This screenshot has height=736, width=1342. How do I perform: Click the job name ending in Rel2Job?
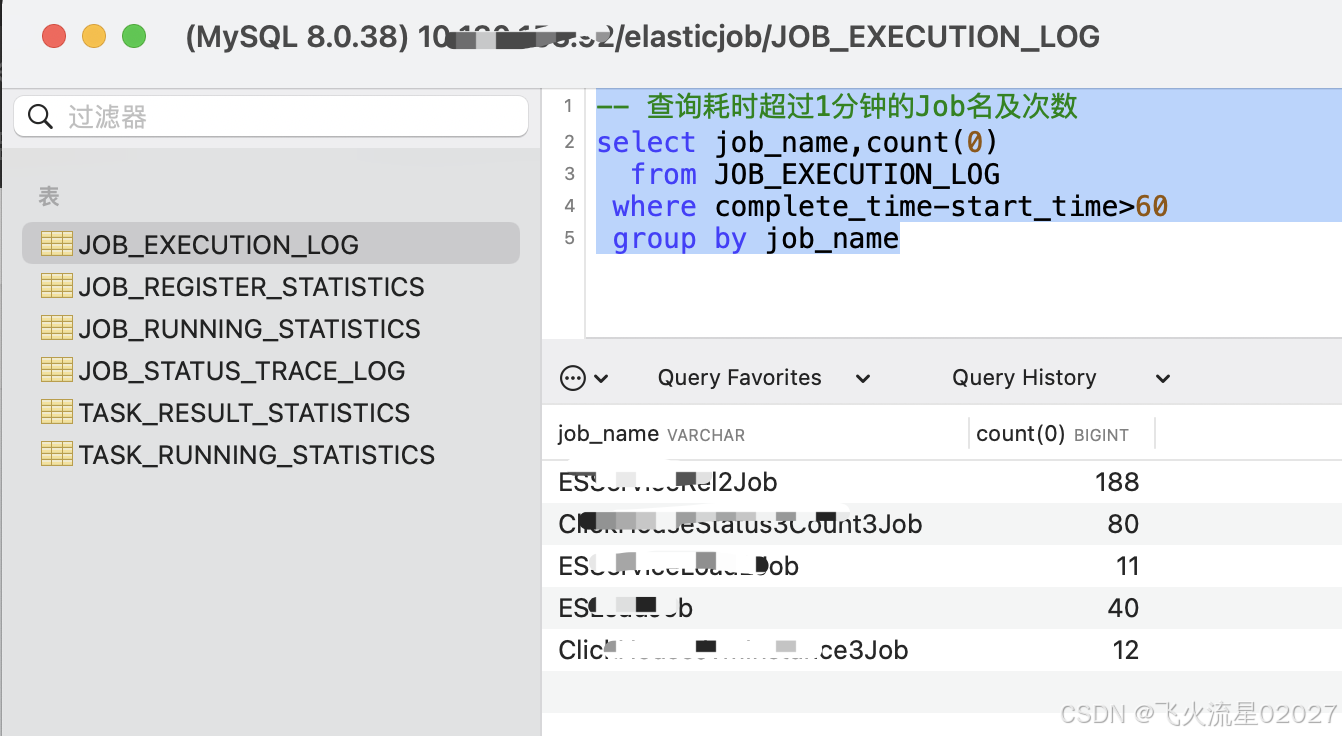click(x=668, y=482)
